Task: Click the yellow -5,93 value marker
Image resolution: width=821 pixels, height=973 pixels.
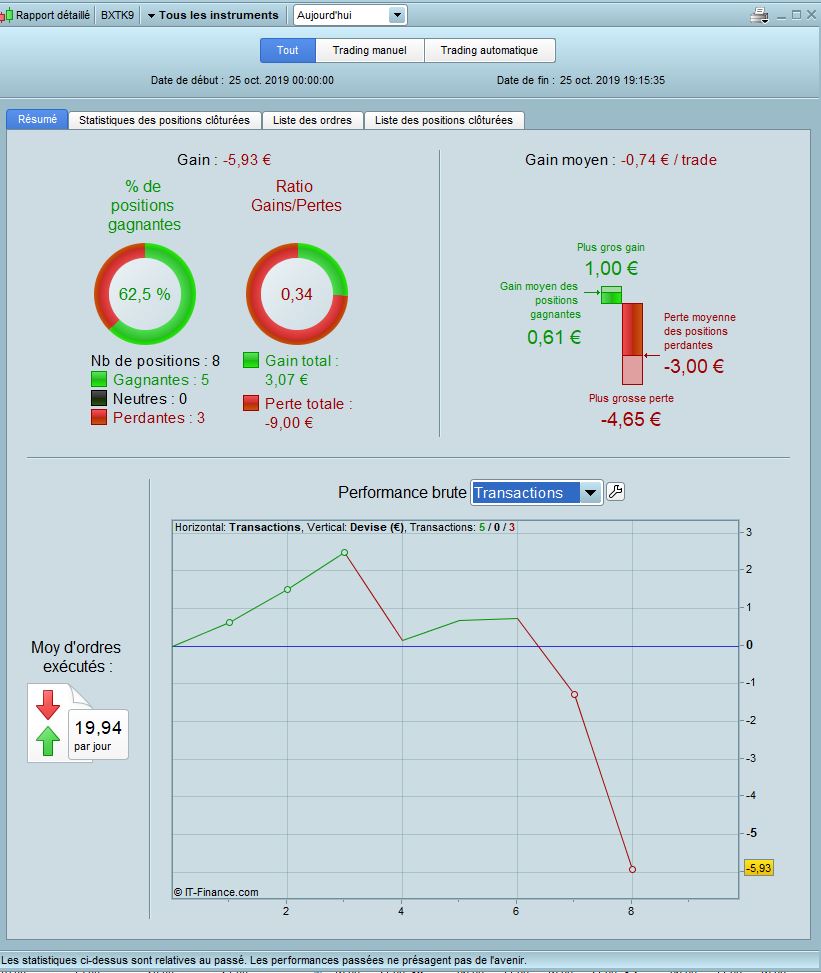Action: tap(758, 868)
